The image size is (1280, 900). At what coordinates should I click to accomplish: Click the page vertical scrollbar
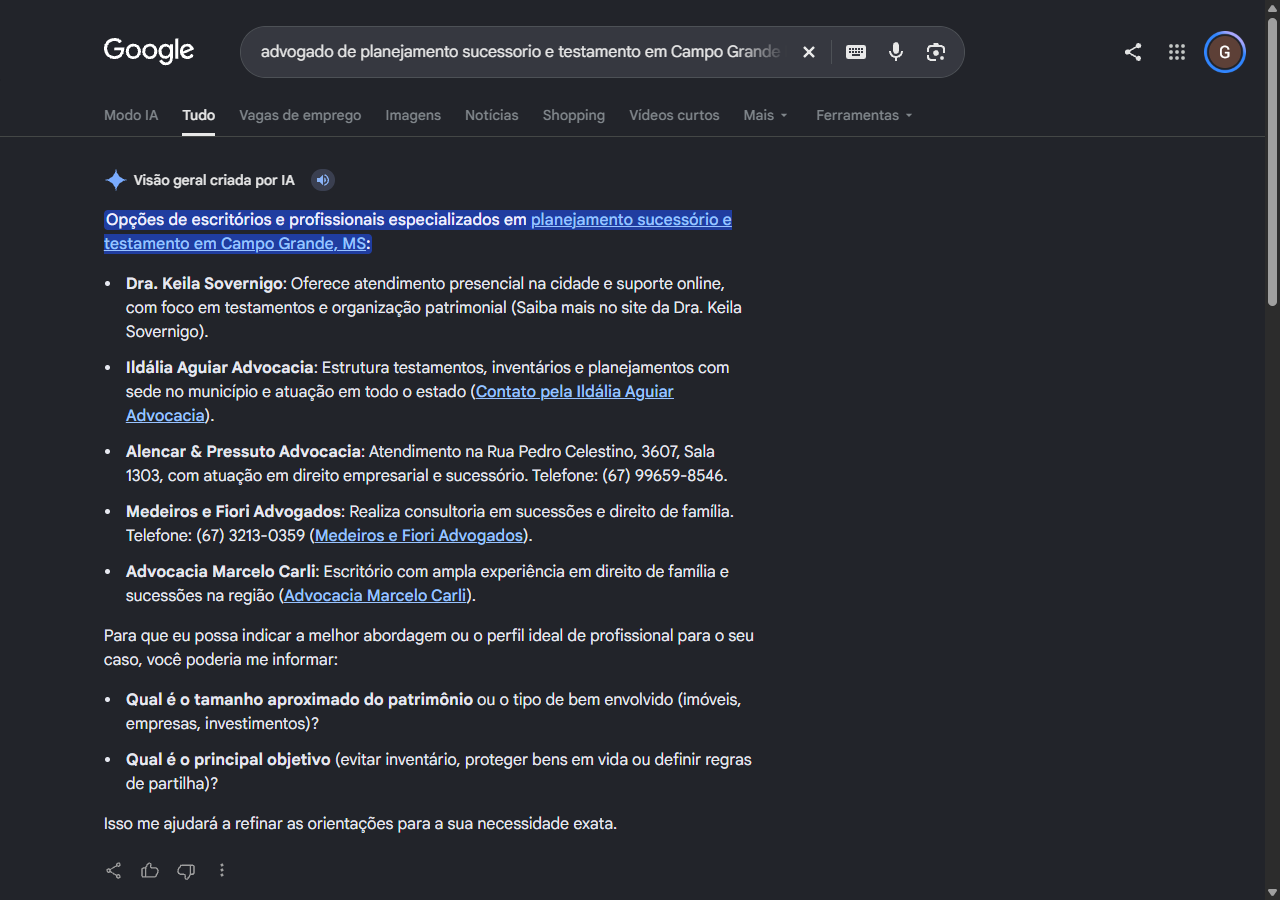pos(1272,160)
